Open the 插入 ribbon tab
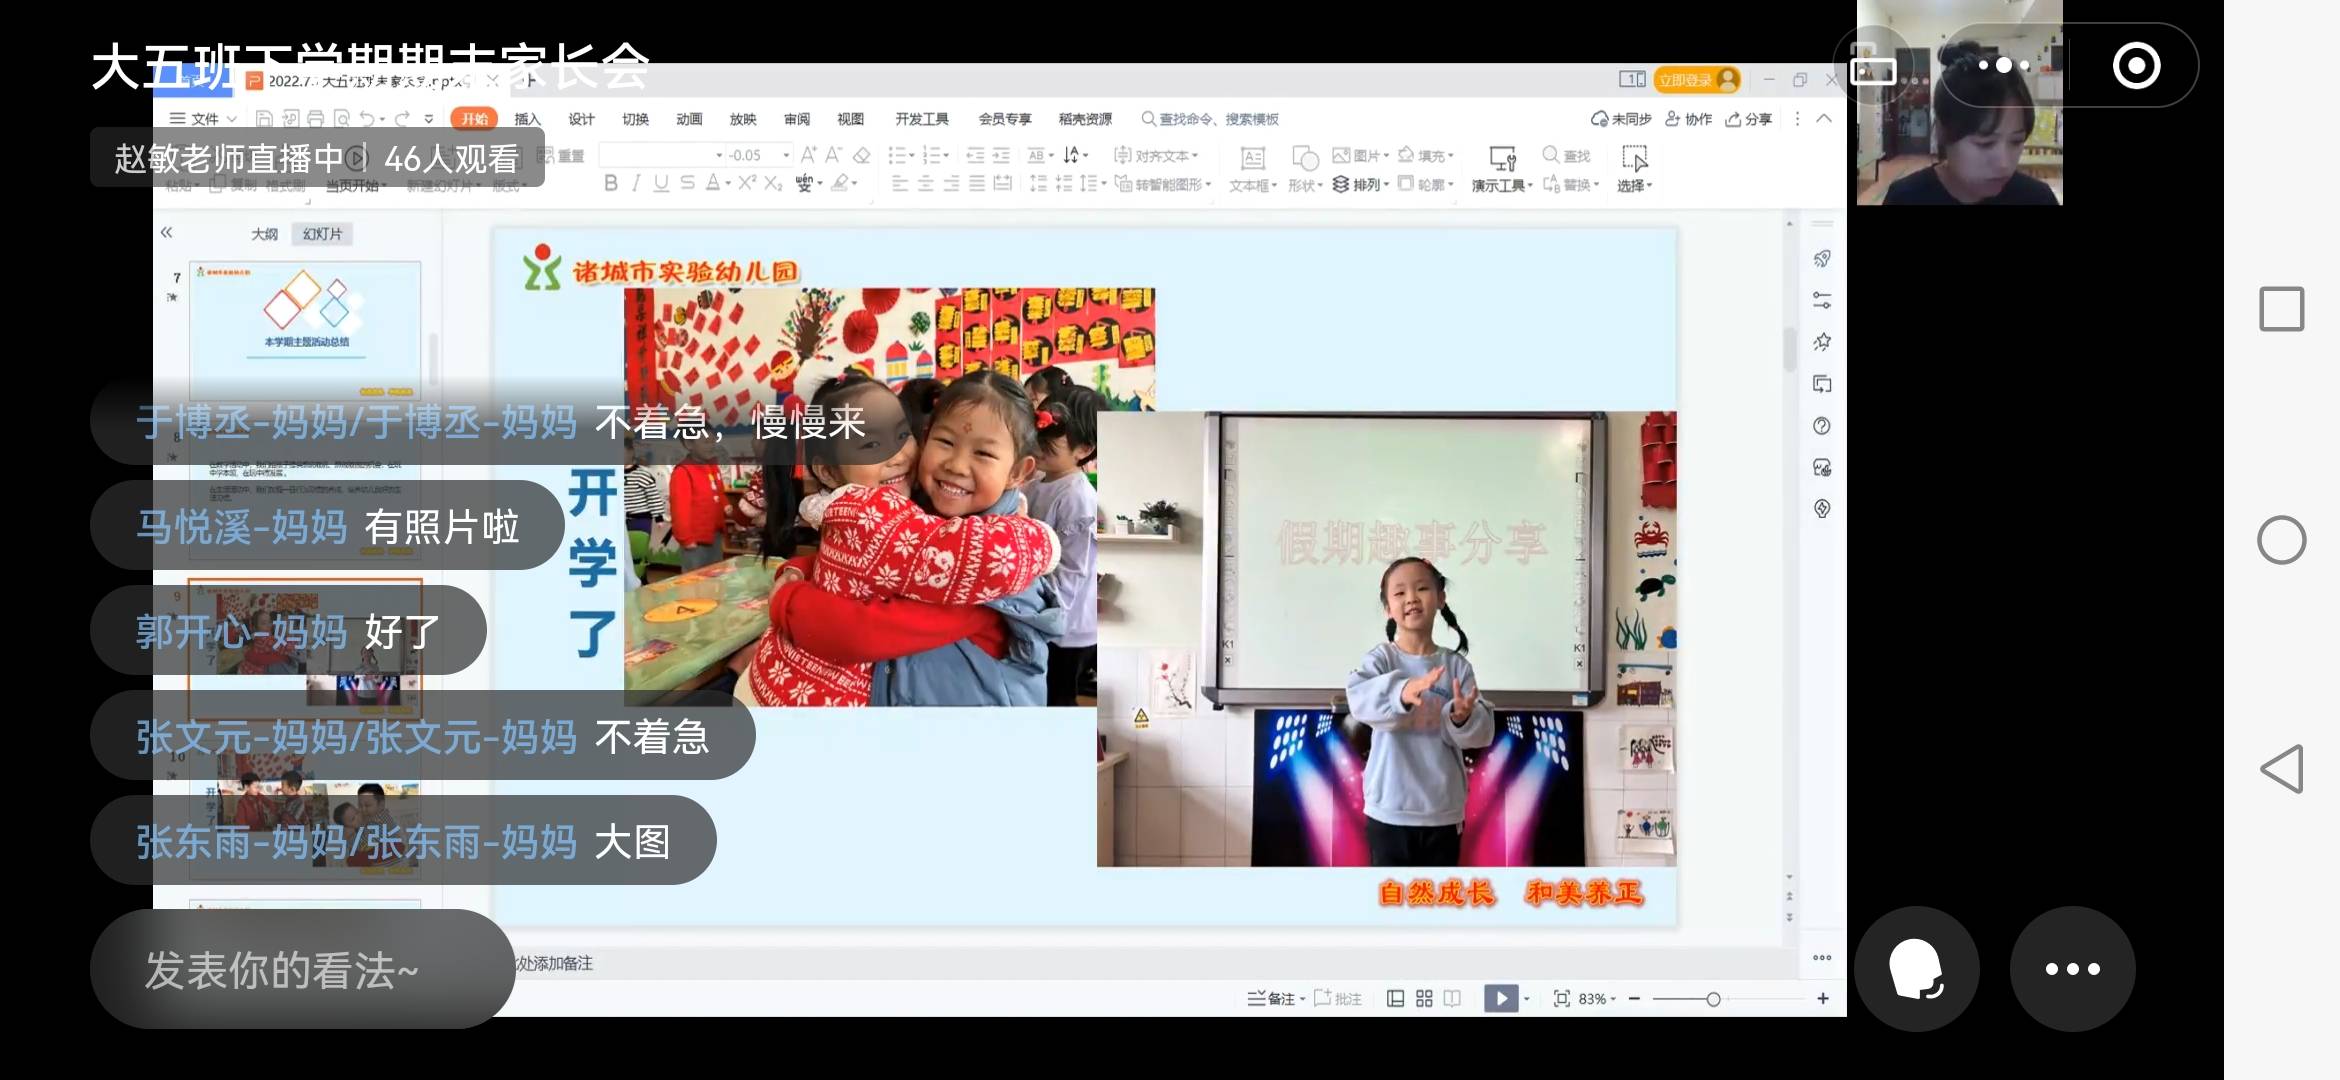 click(527, 119)
